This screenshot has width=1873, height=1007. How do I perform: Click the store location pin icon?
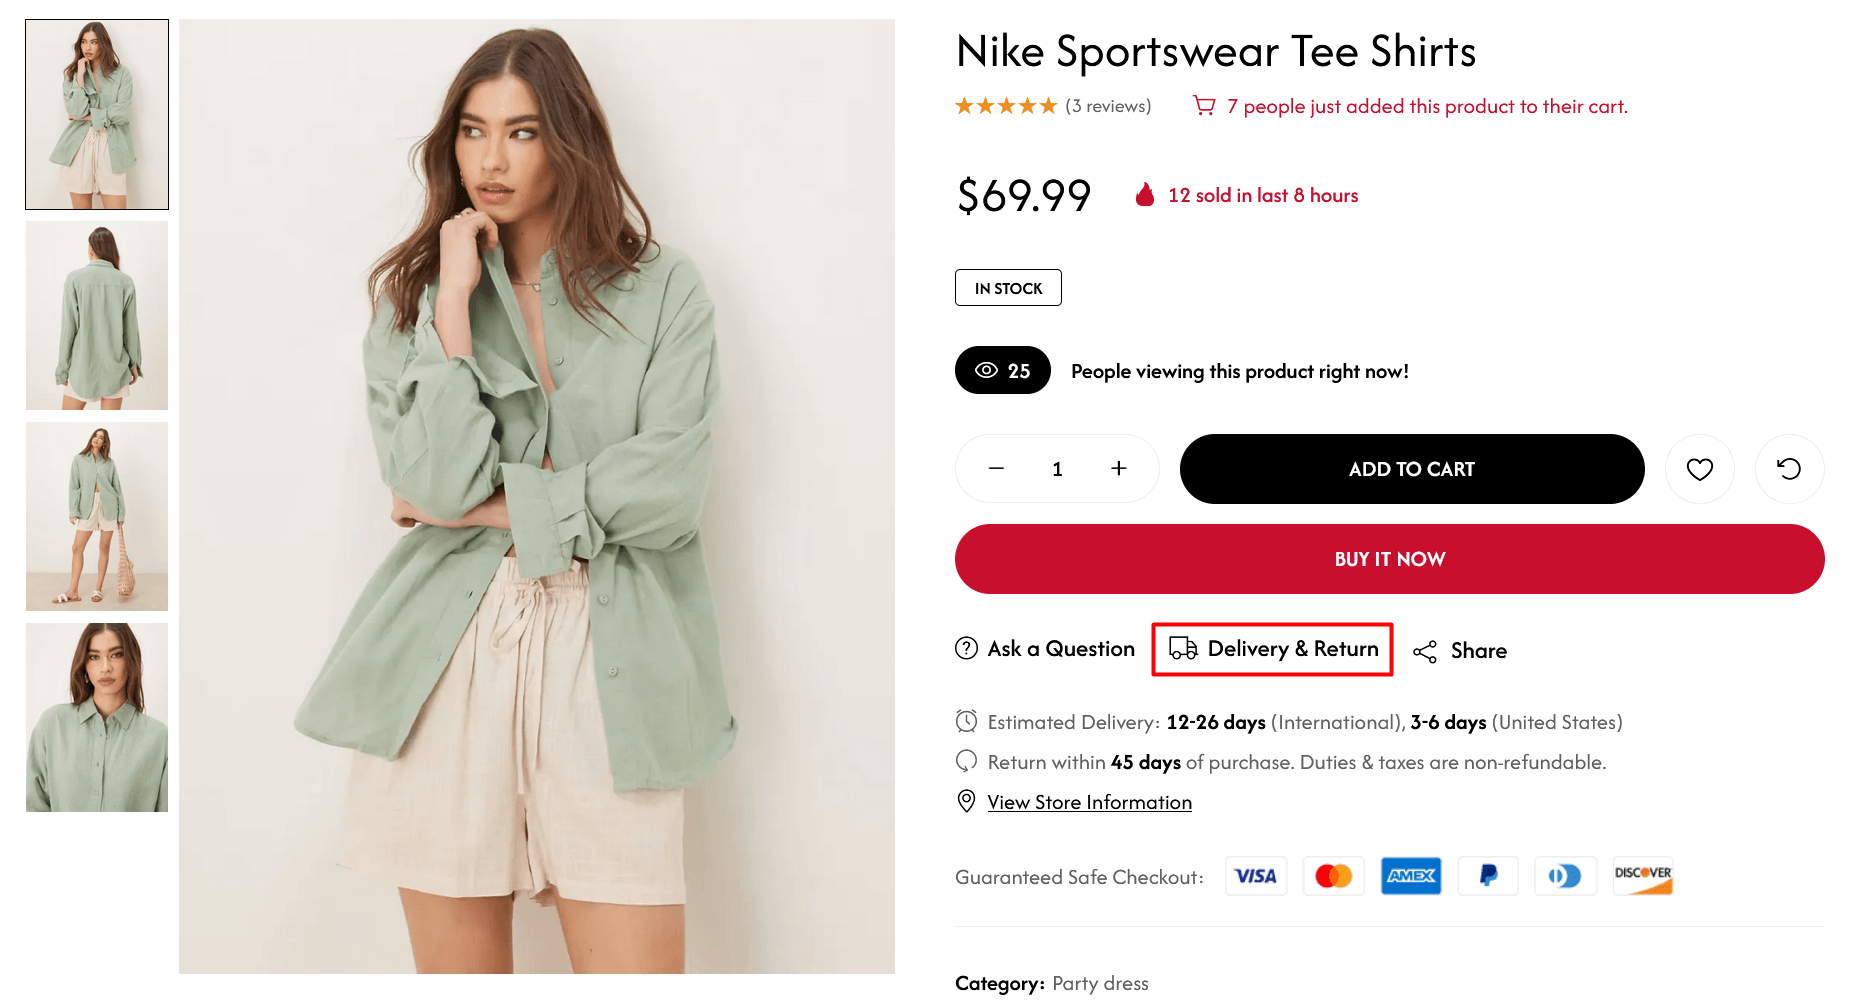point(966,802)
